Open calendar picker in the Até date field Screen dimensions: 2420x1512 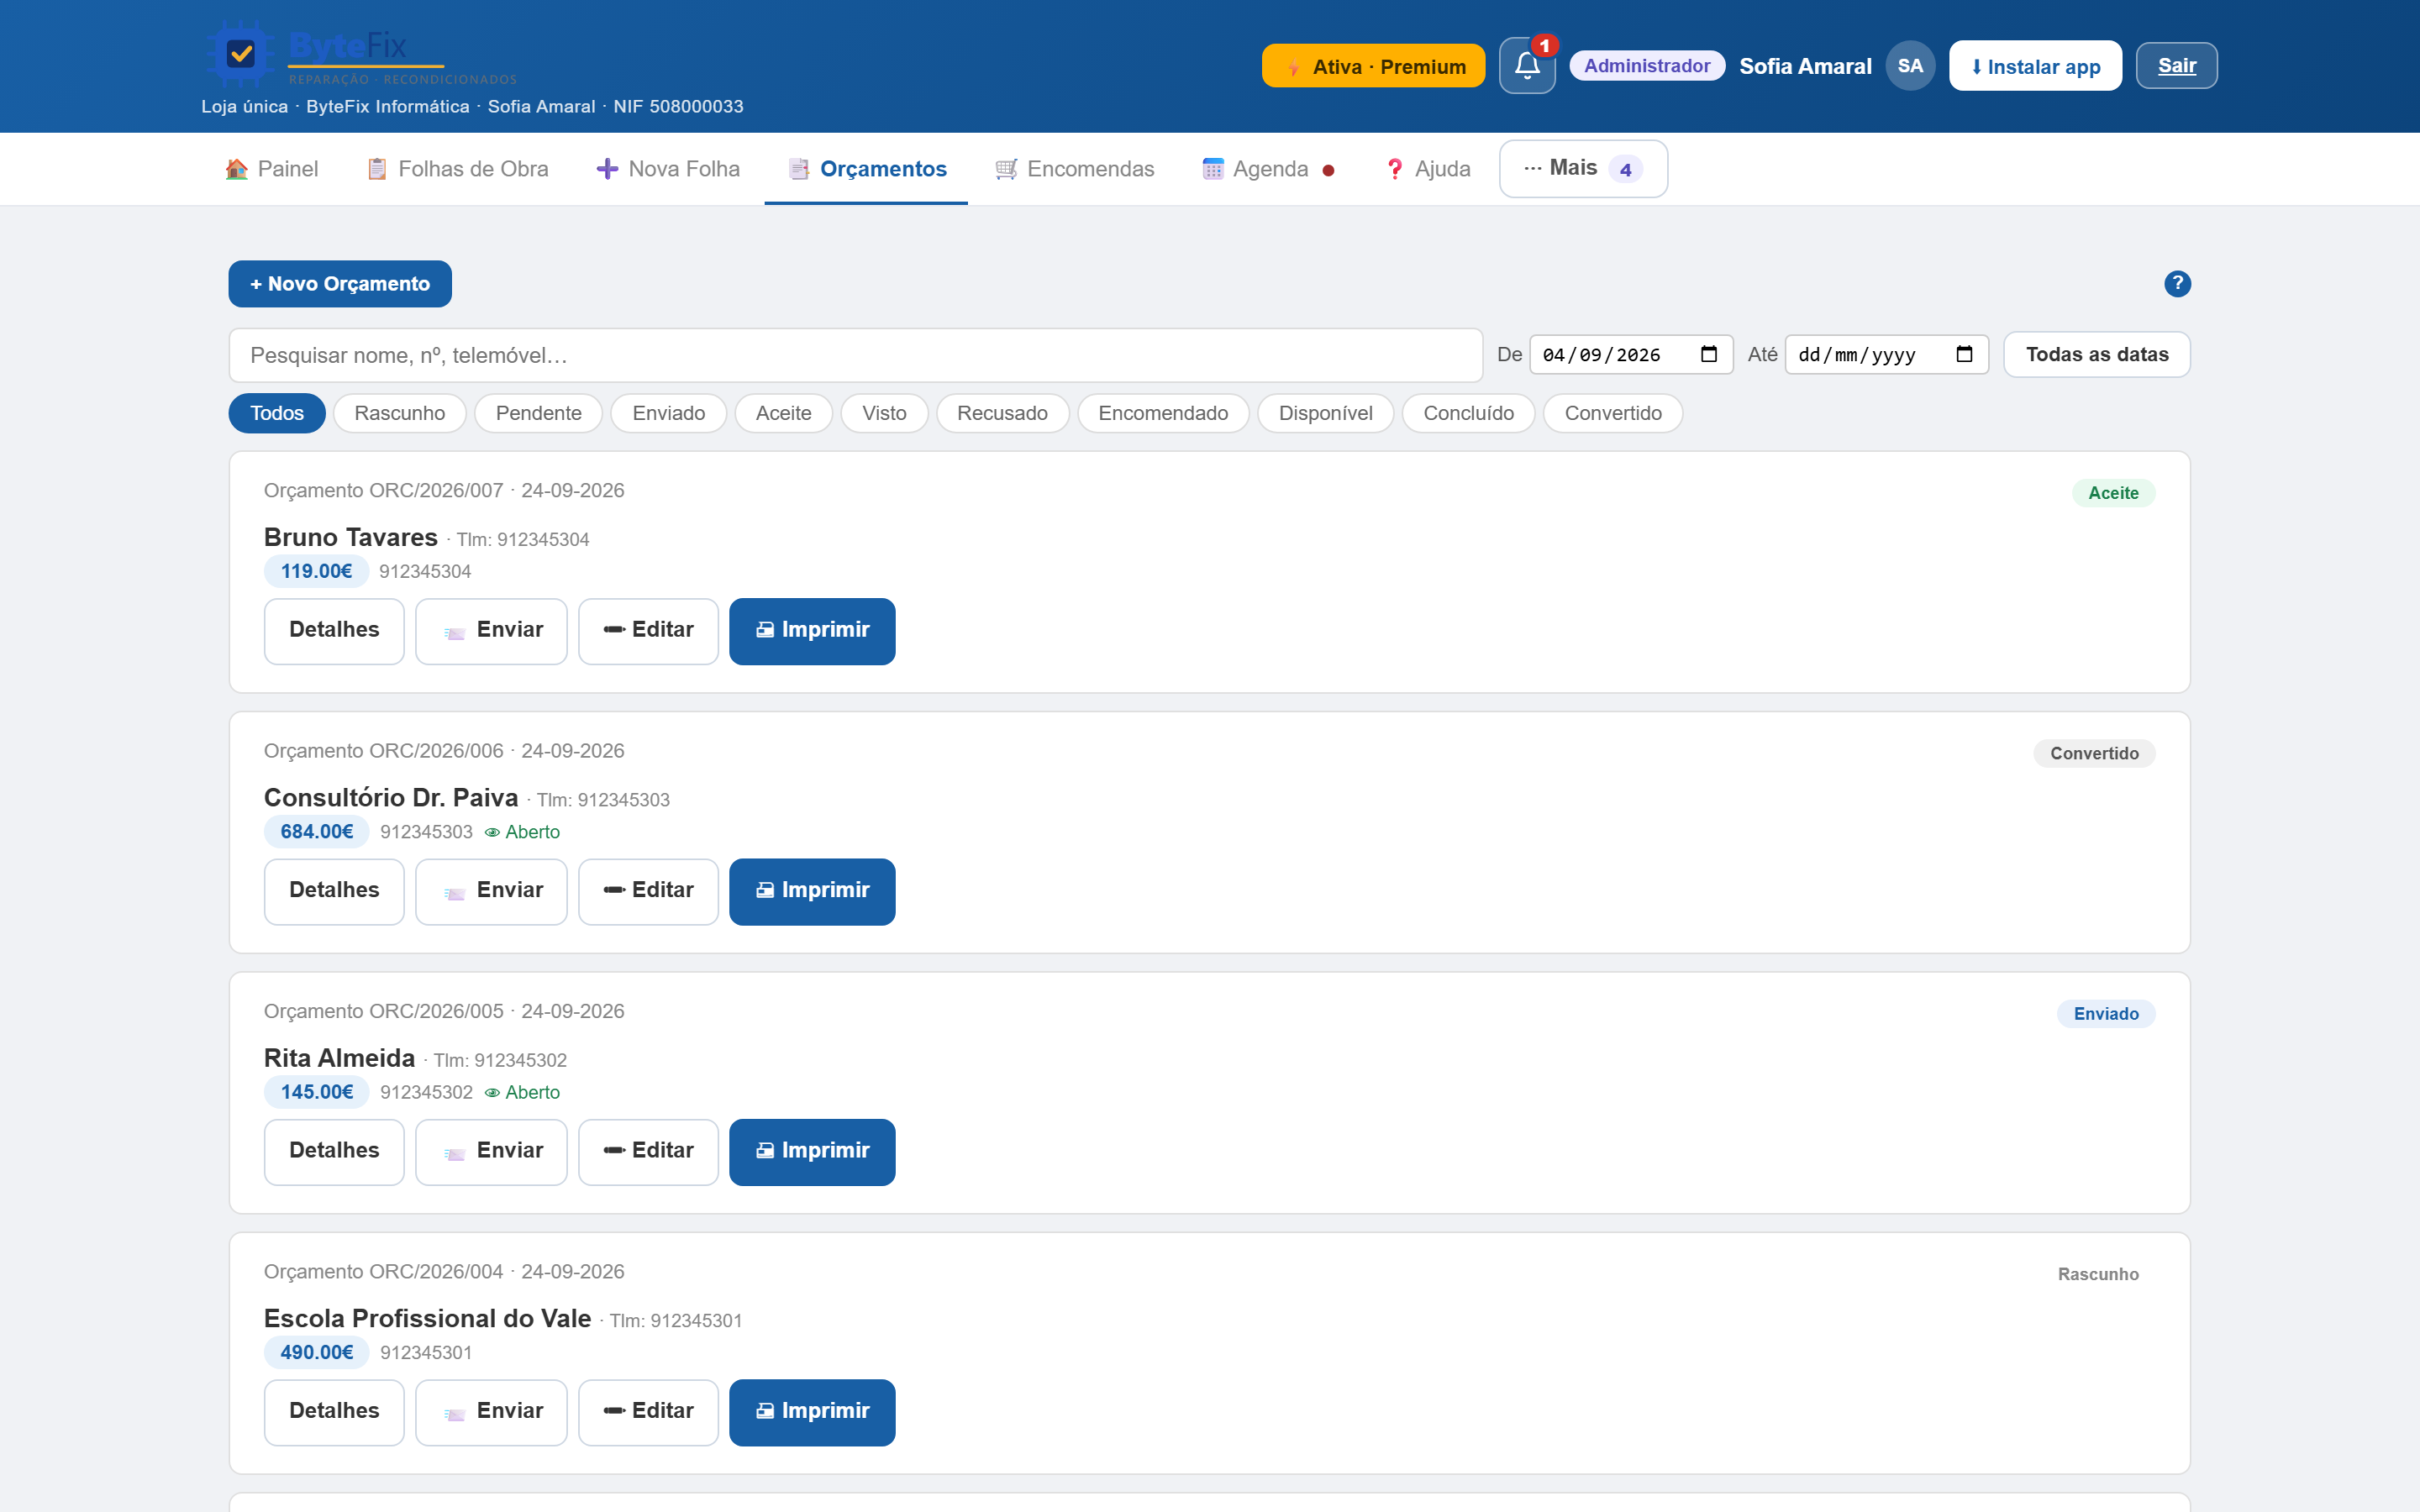click(1964, 355)
